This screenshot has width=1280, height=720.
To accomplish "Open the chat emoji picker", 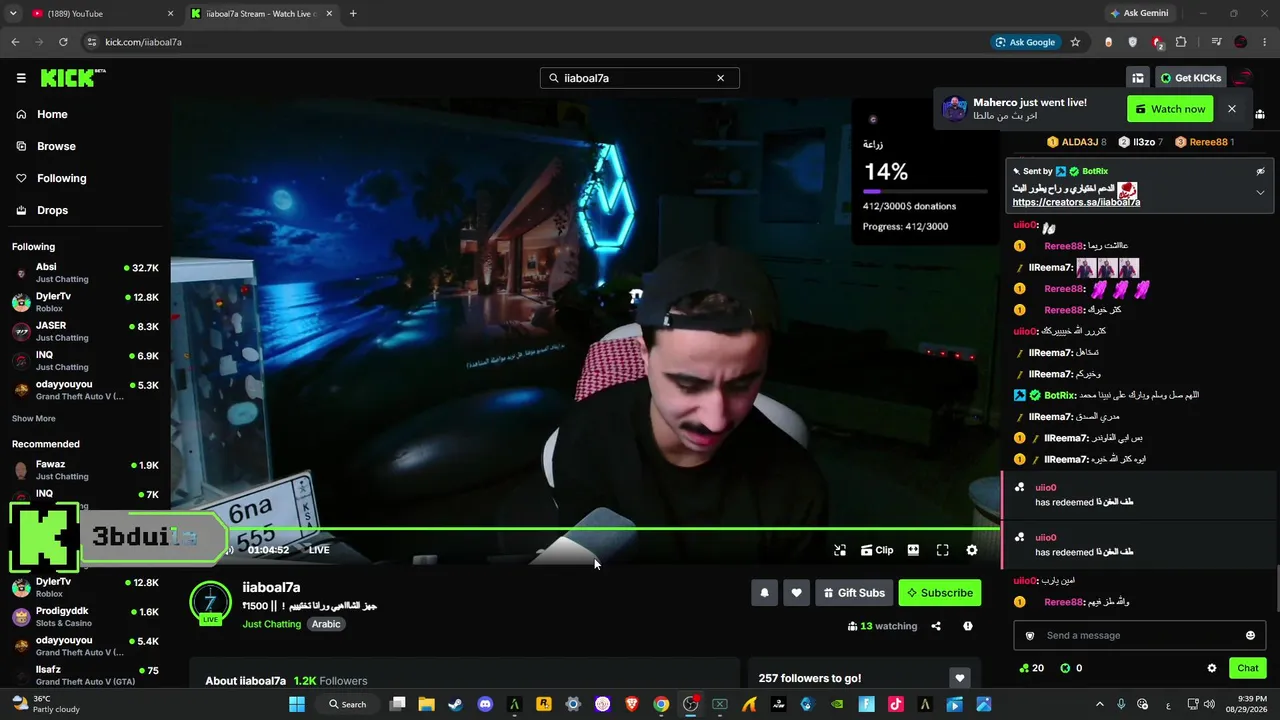I will pos(1250,636).
